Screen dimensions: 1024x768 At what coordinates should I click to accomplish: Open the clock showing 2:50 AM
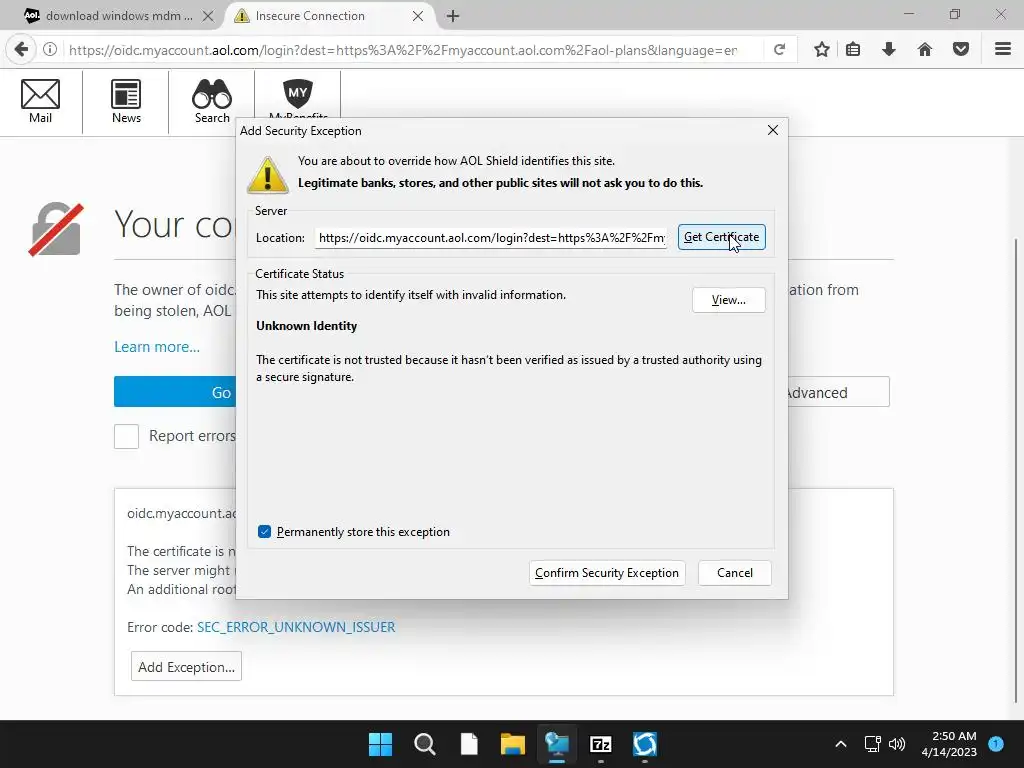coord(949,744)
